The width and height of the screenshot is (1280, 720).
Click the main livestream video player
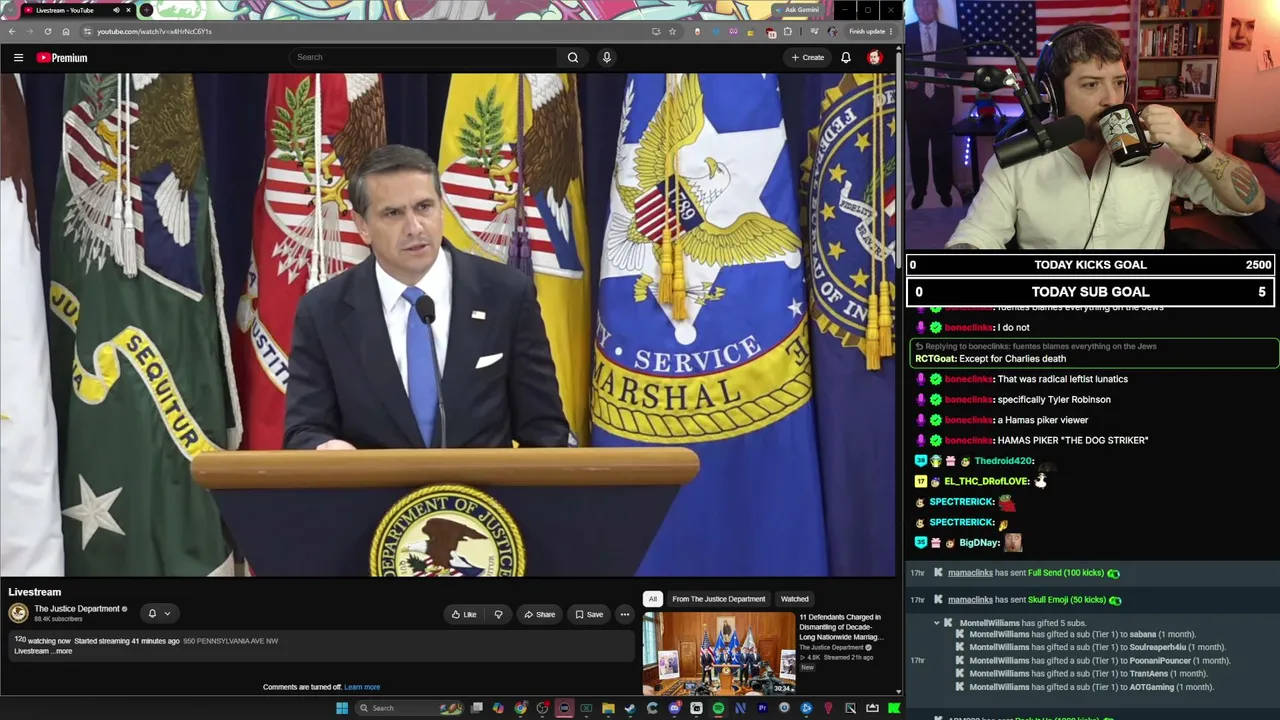tap(448, 325)
